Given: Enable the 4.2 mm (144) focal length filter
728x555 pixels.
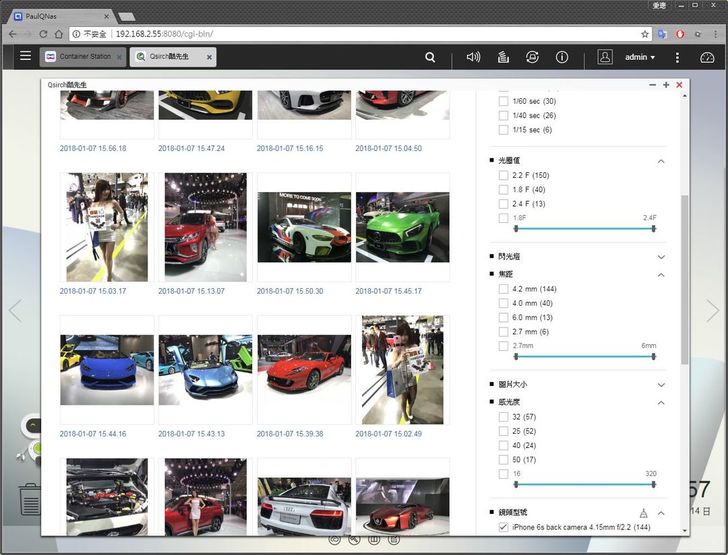Looking at the screenshot, I should tap(503, 290).
